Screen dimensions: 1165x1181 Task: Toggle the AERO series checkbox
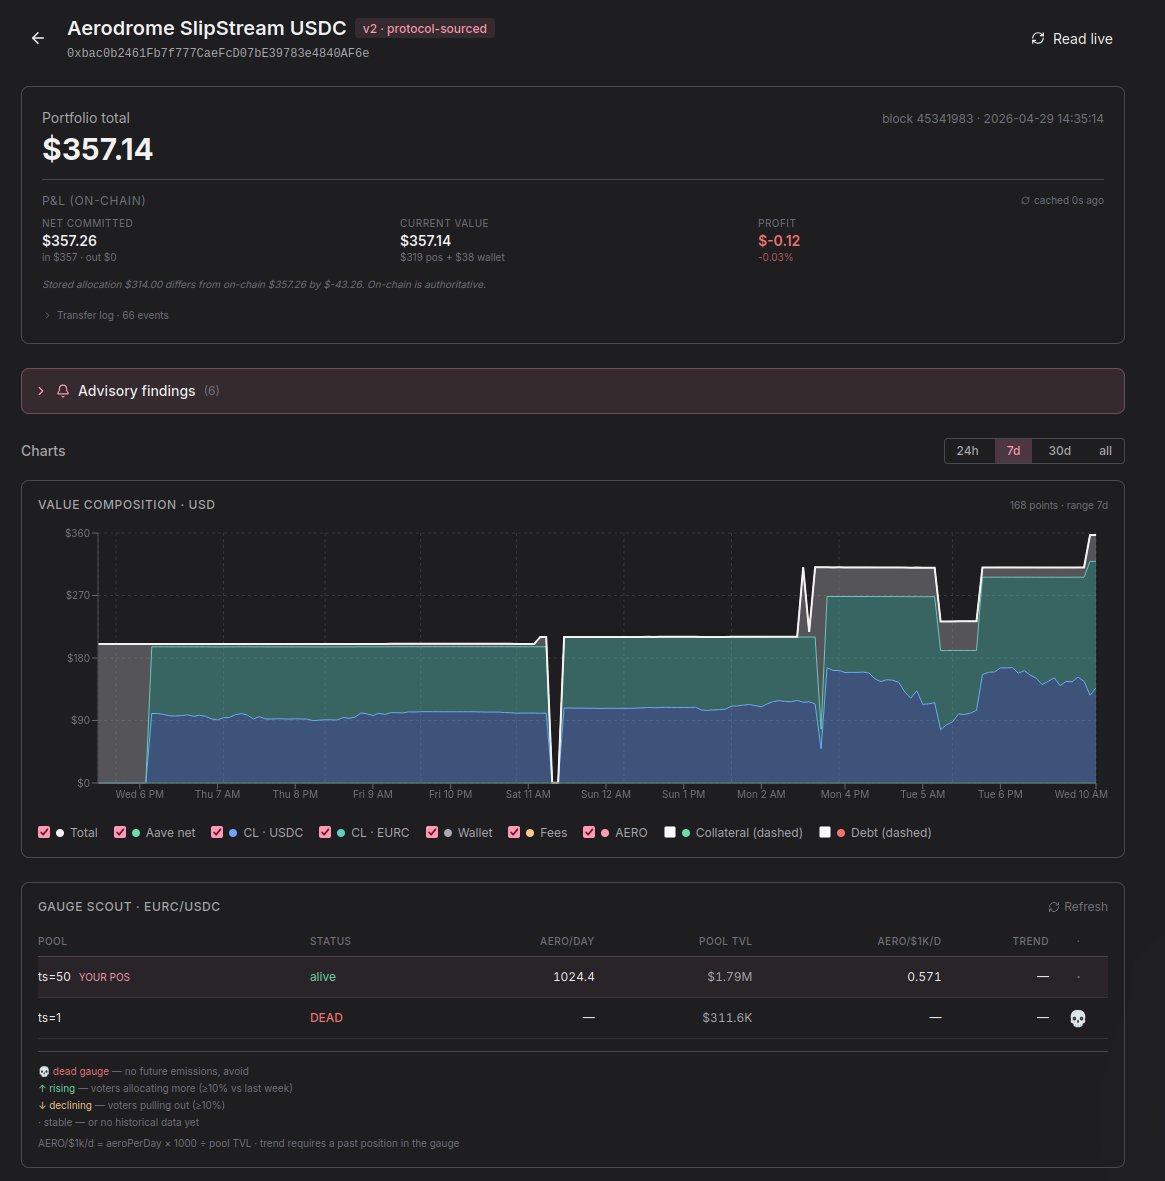[589, 832]
